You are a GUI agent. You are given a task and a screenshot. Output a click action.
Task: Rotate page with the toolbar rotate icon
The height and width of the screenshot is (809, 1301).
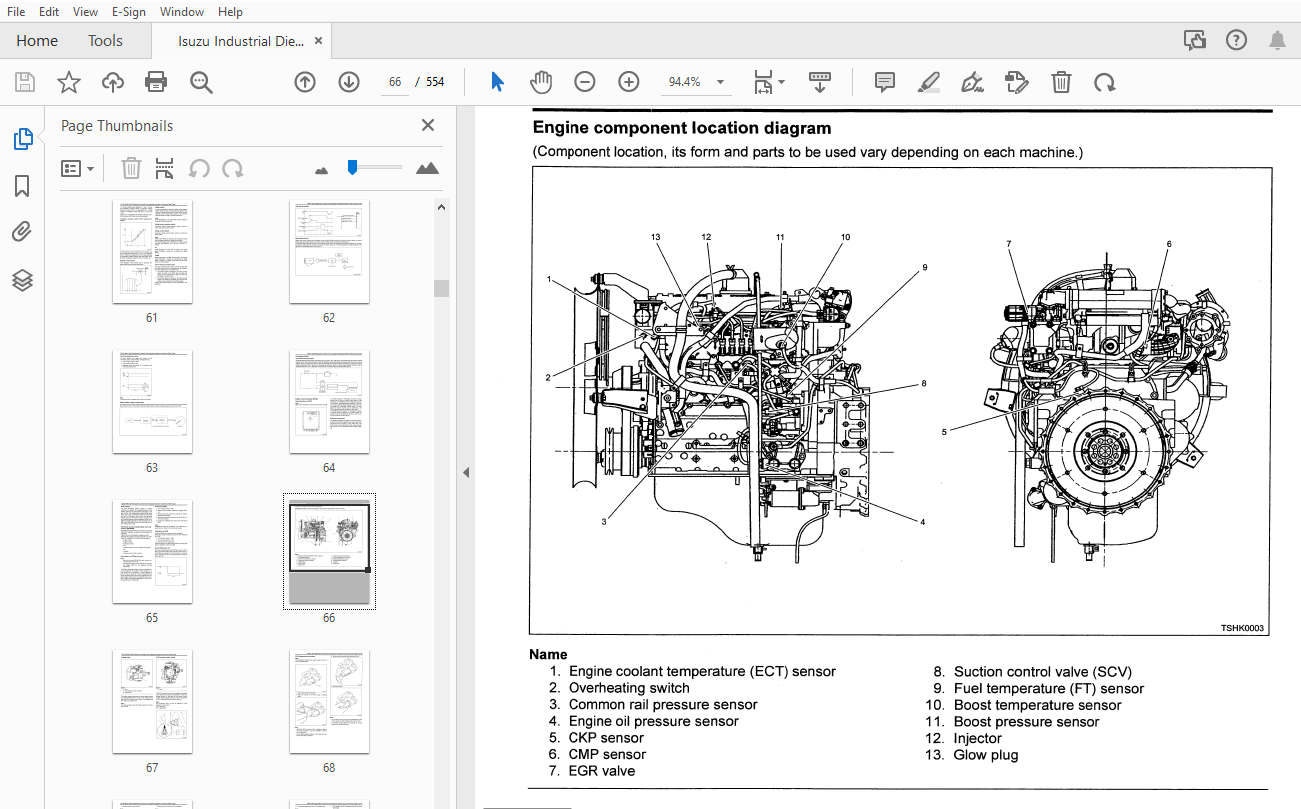click(x=1104, y=82)
